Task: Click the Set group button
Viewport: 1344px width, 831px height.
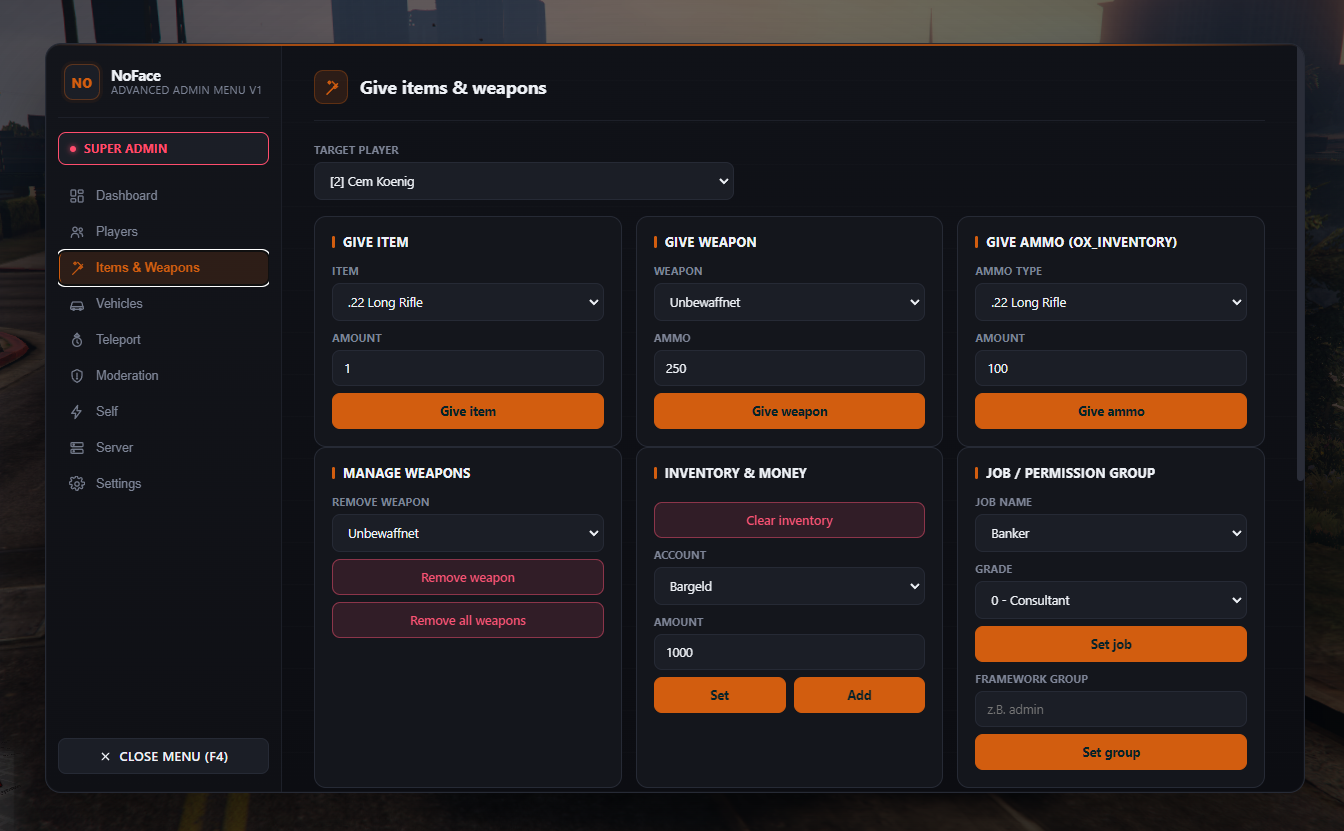Action: click(x=1111, y=752)
